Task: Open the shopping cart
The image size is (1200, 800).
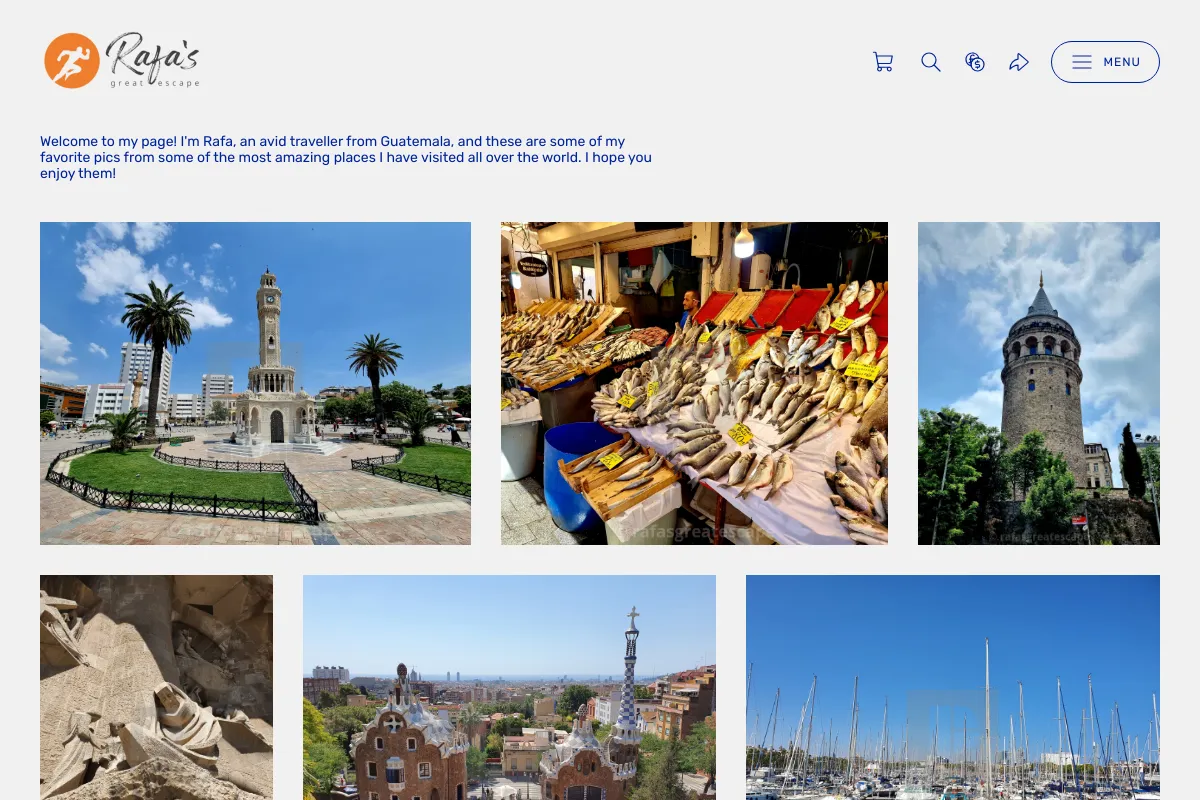Action: point(883,62)
